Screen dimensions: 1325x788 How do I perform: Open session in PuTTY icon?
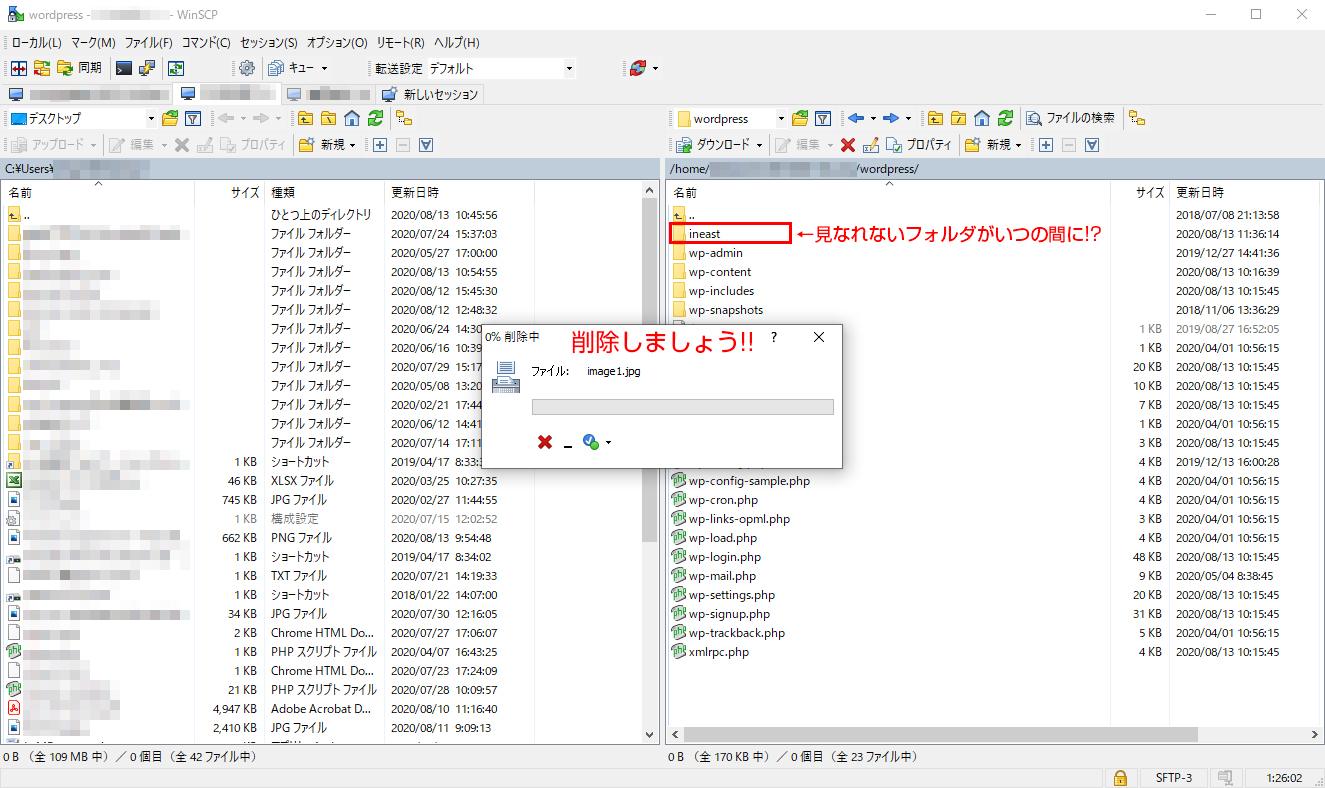click(147, 68)
